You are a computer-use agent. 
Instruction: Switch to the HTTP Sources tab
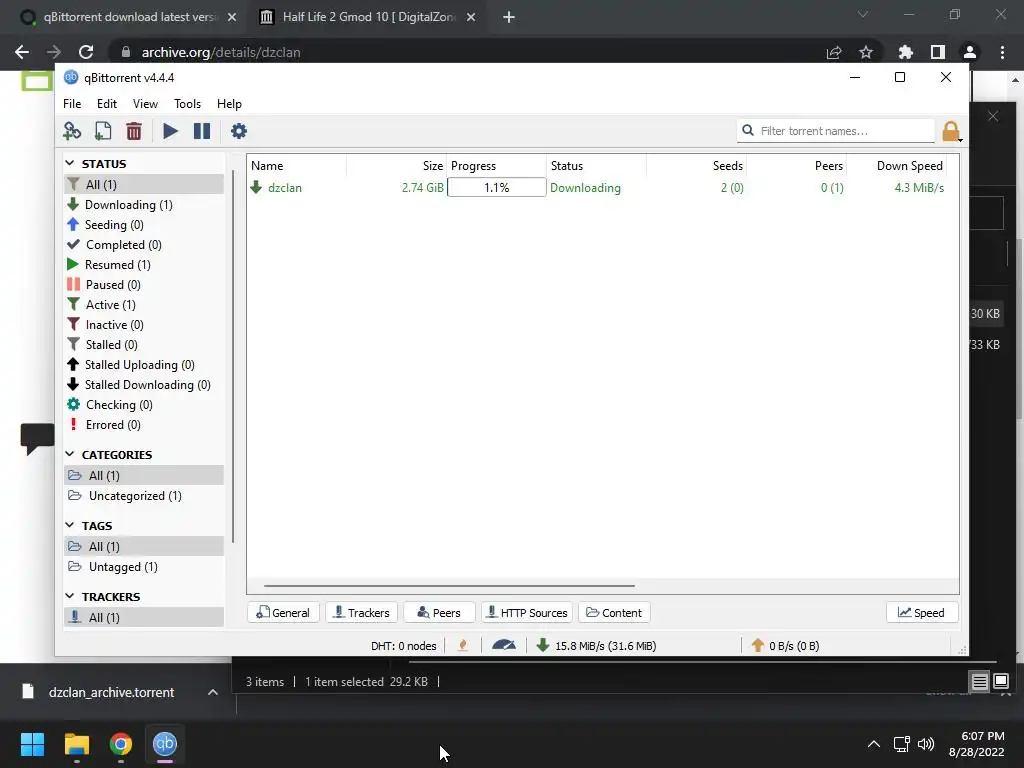(527, 613)
